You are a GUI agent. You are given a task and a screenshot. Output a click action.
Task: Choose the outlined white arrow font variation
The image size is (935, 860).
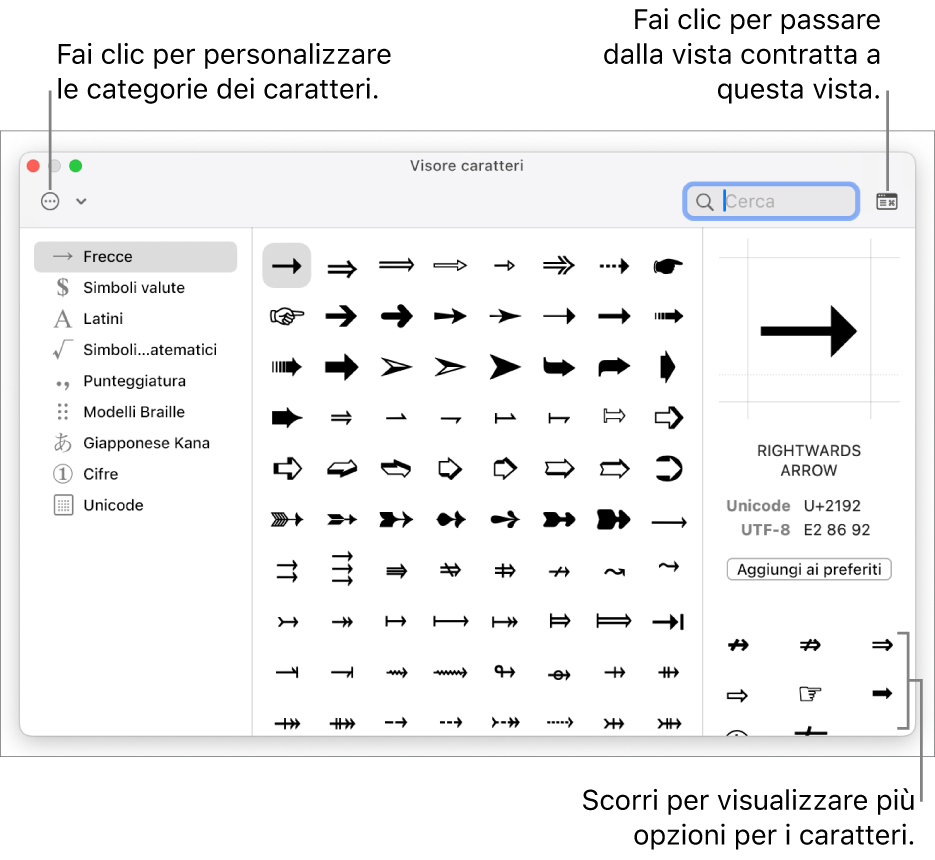tap(737, 695)
